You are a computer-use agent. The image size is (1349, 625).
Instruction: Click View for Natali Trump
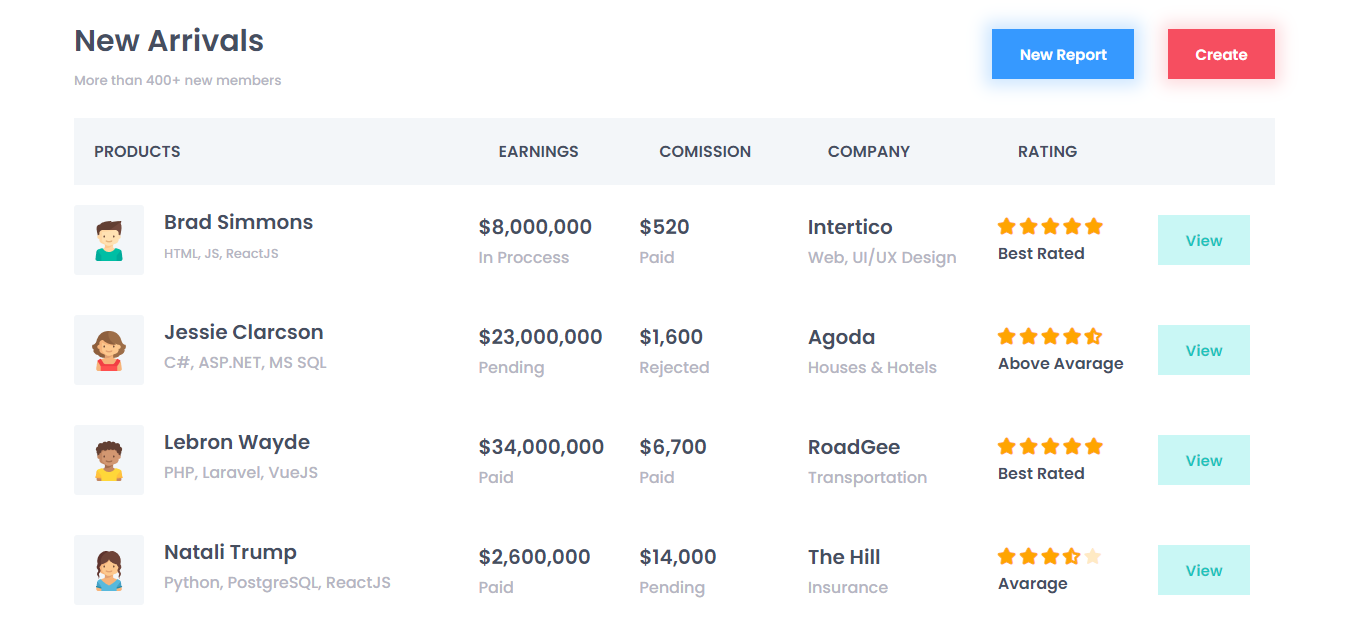coord(1203,570)
